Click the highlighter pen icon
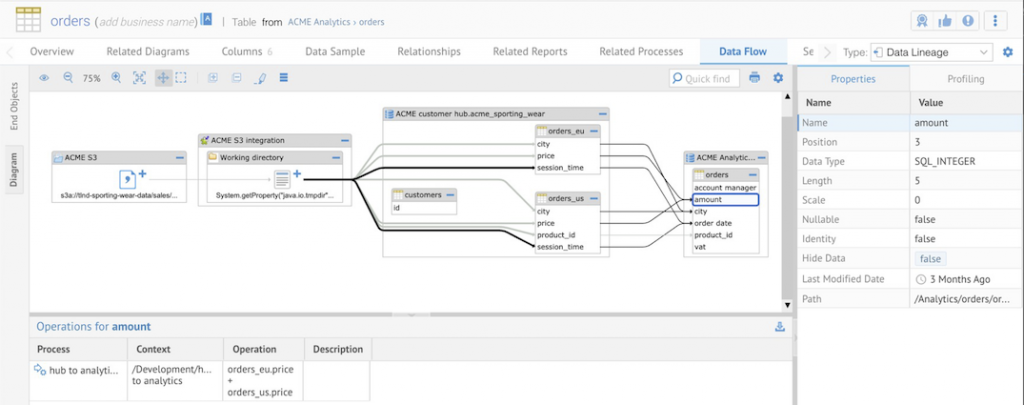Viewport: 1024px width, 405px height. coord(260,78)
